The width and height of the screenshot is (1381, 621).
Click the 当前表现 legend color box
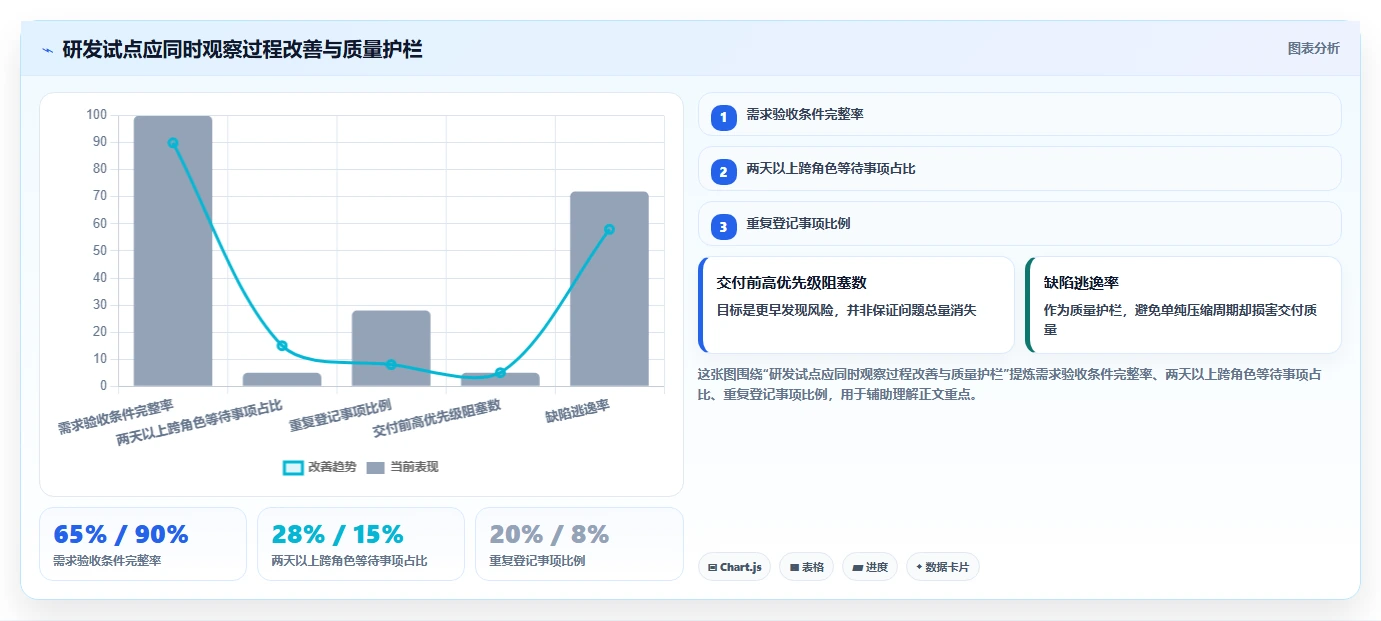(x=375, y=467)
